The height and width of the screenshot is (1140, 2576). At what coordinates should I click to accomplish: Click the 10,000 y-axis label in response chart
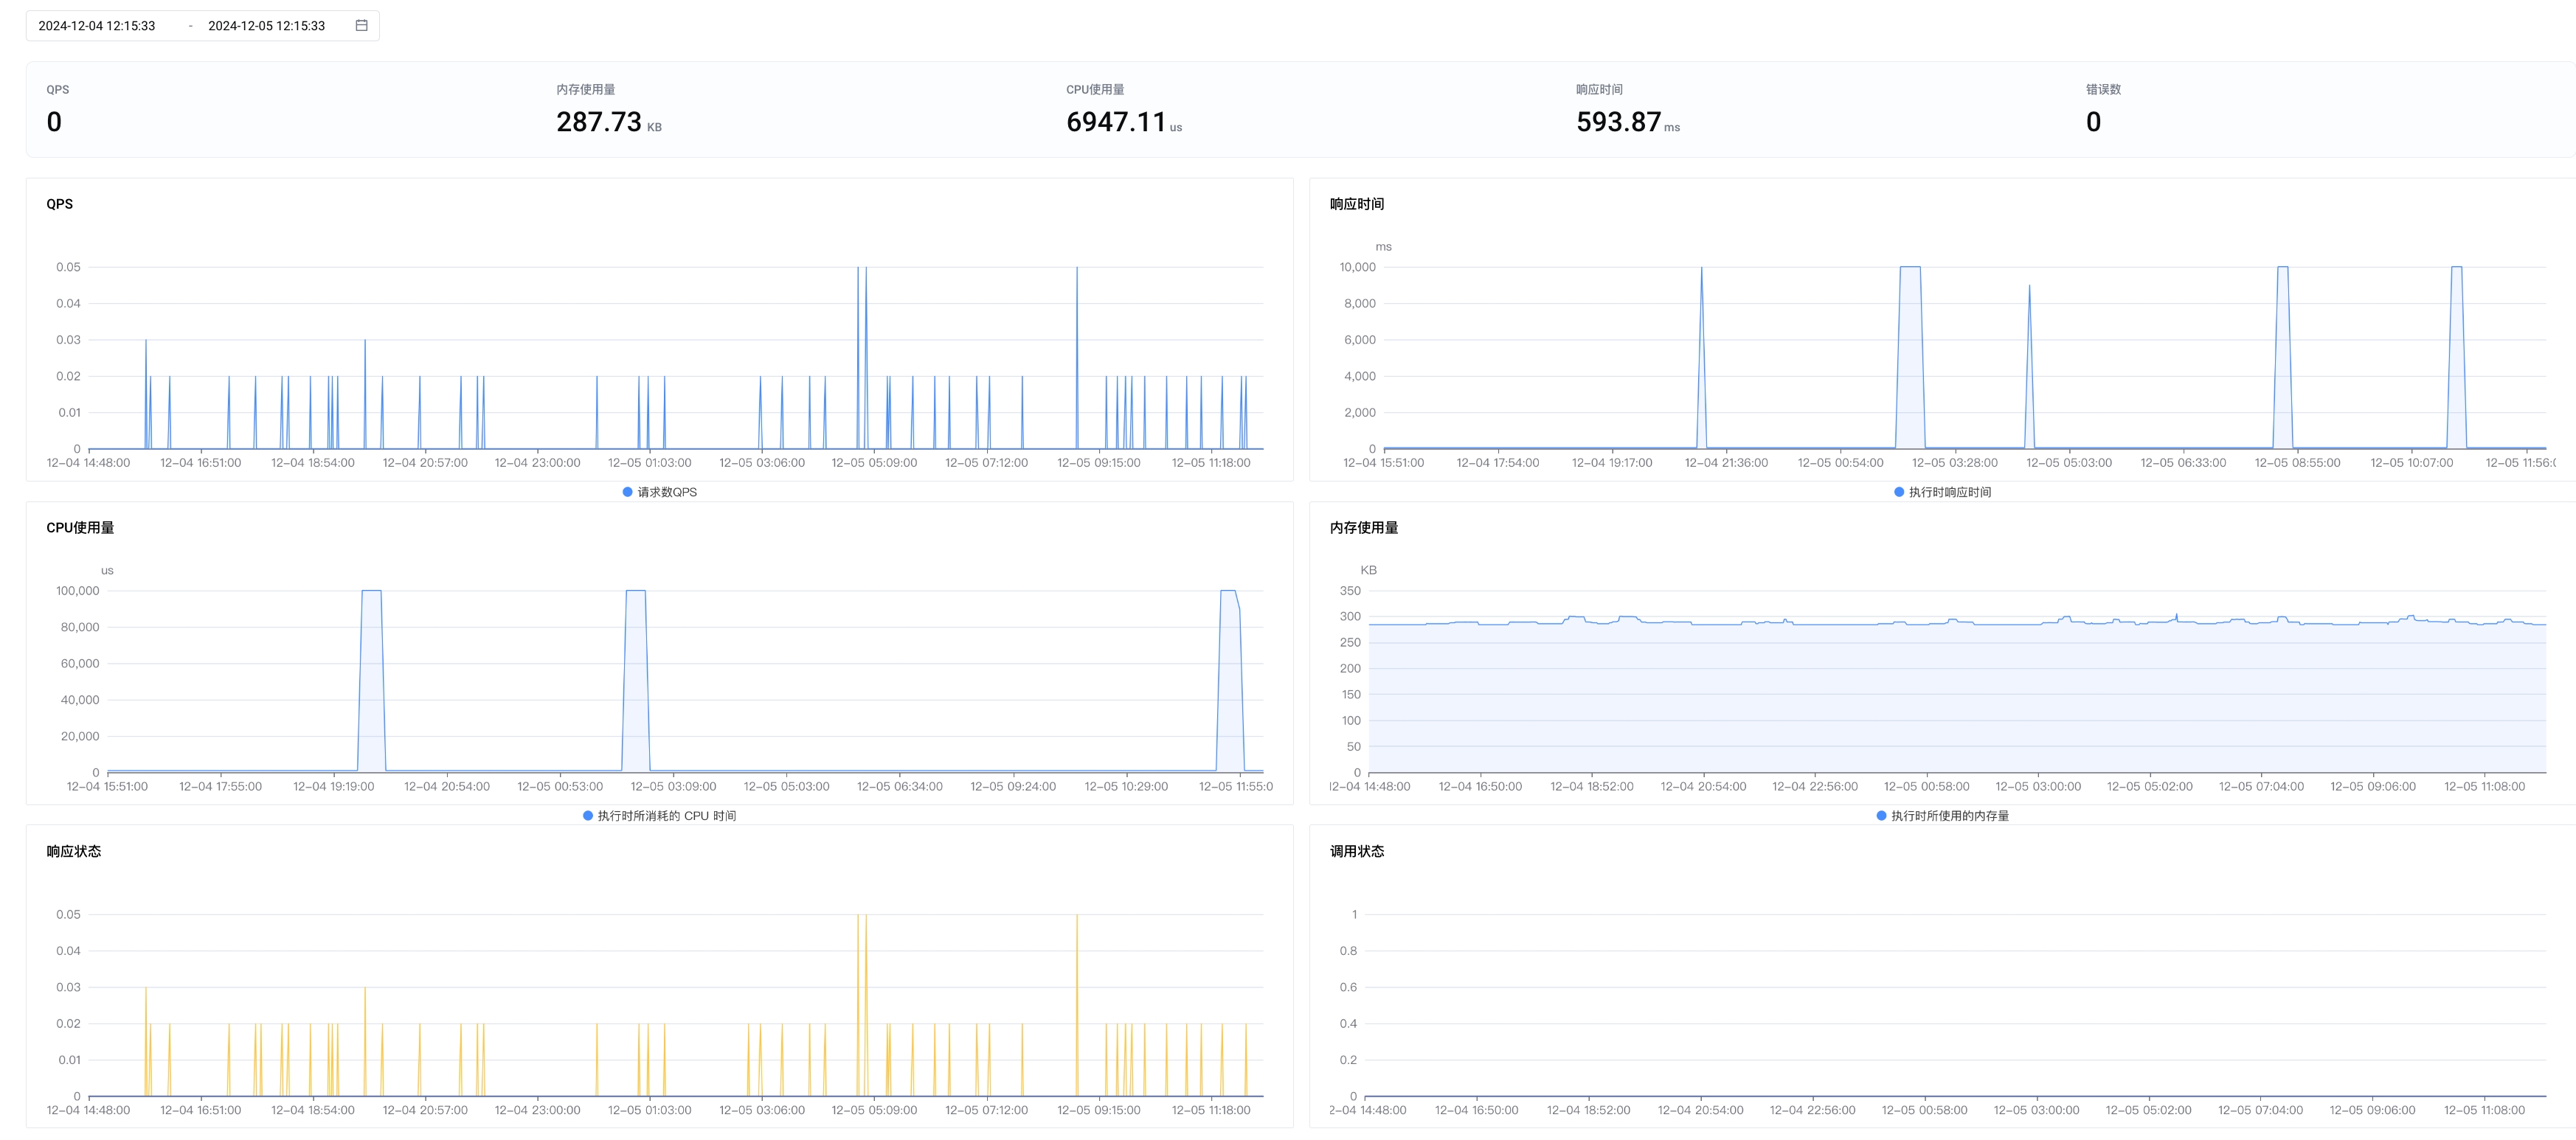(1357, 267)
